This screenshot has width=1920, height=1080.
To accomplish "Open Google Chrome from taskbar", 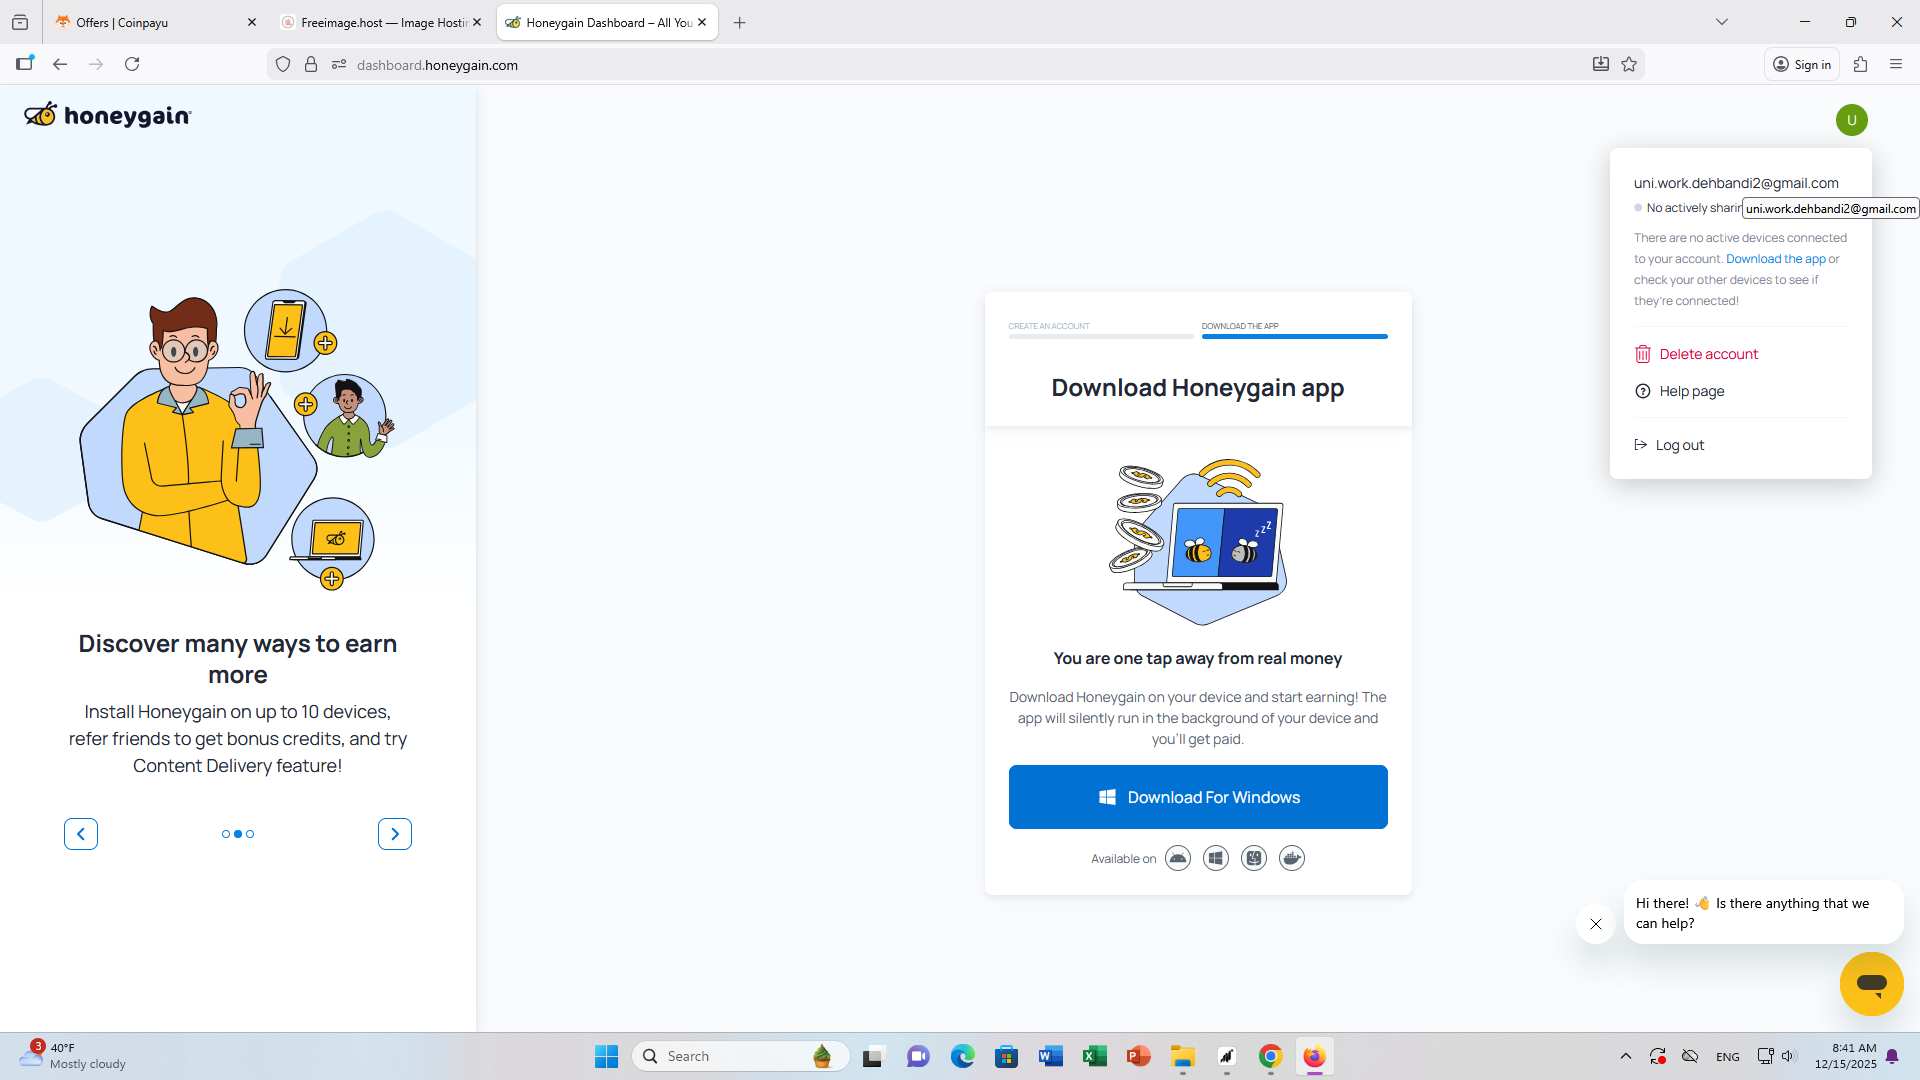I will (x=1270, y=1056).
